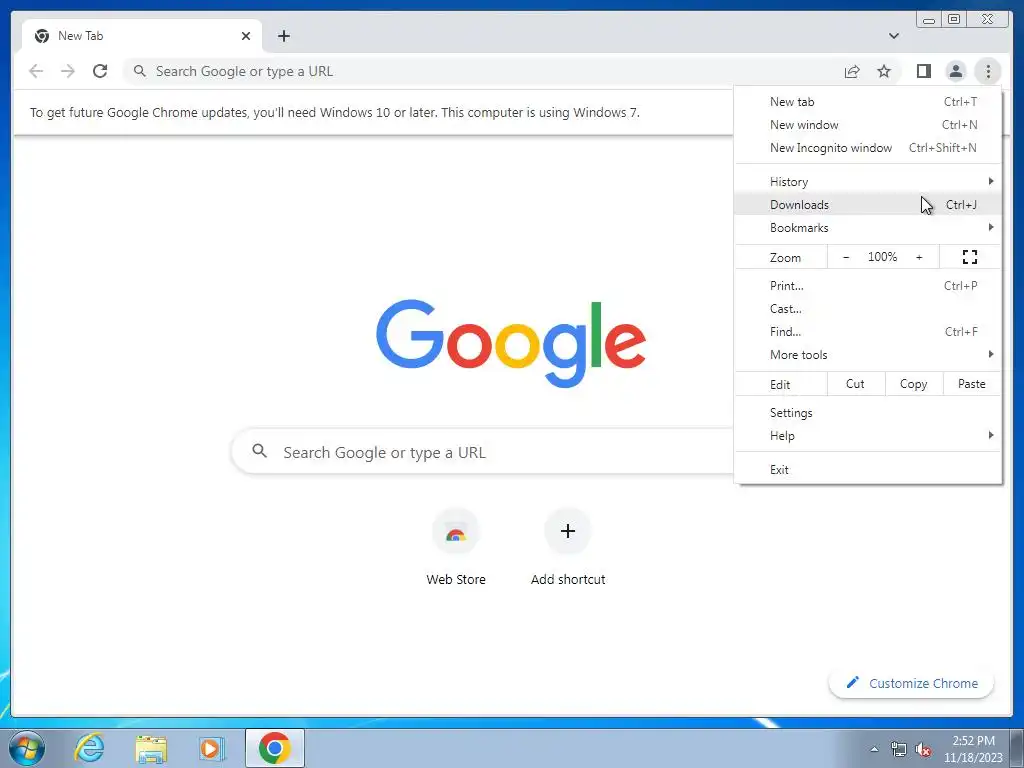
Task: Click the Chrome taskbar icon
Action: click(x=274, y=748)
